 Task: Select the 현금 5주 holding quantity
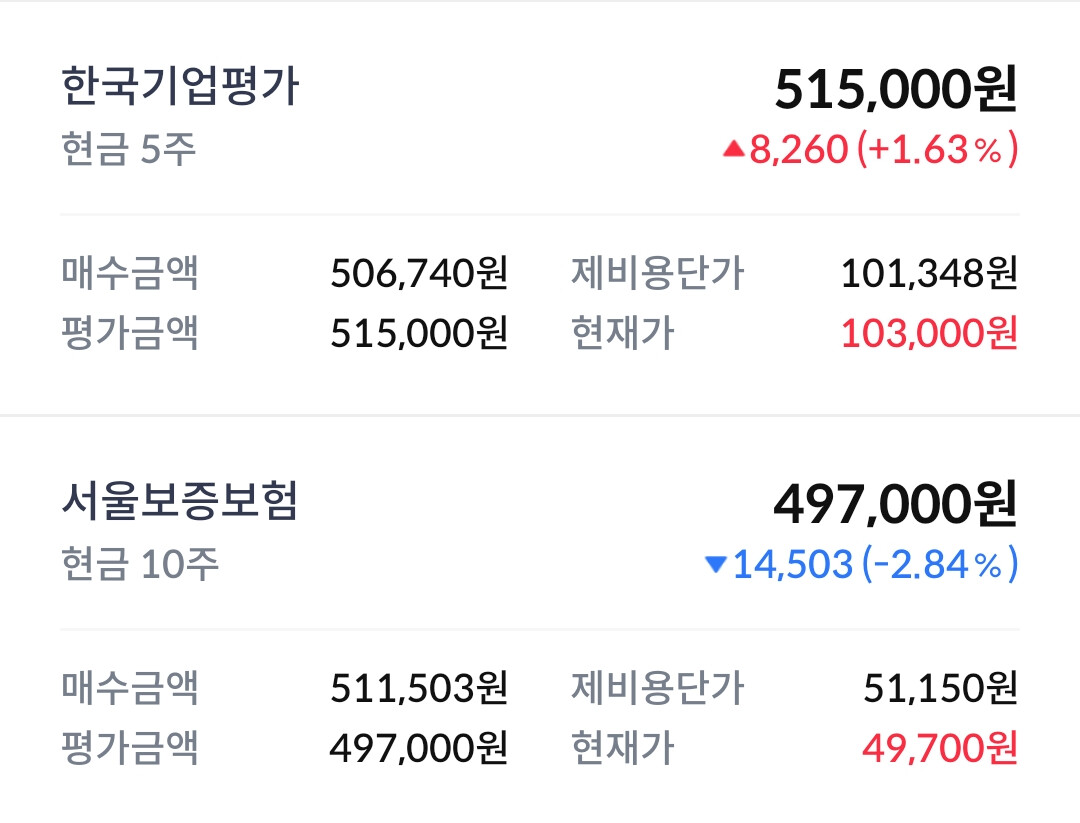coord(129,150)
